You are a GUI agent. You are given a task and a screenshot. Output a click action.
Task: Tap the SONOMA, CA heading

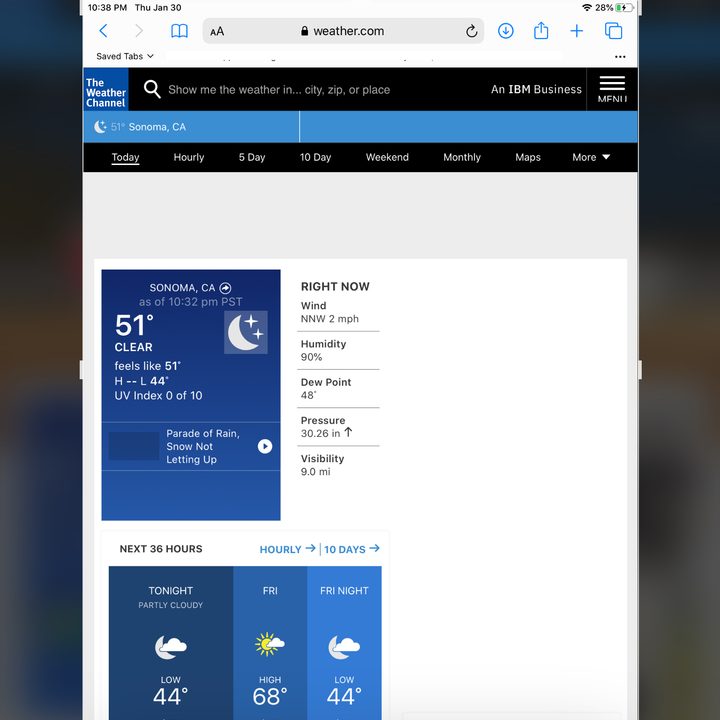[182, 288]
